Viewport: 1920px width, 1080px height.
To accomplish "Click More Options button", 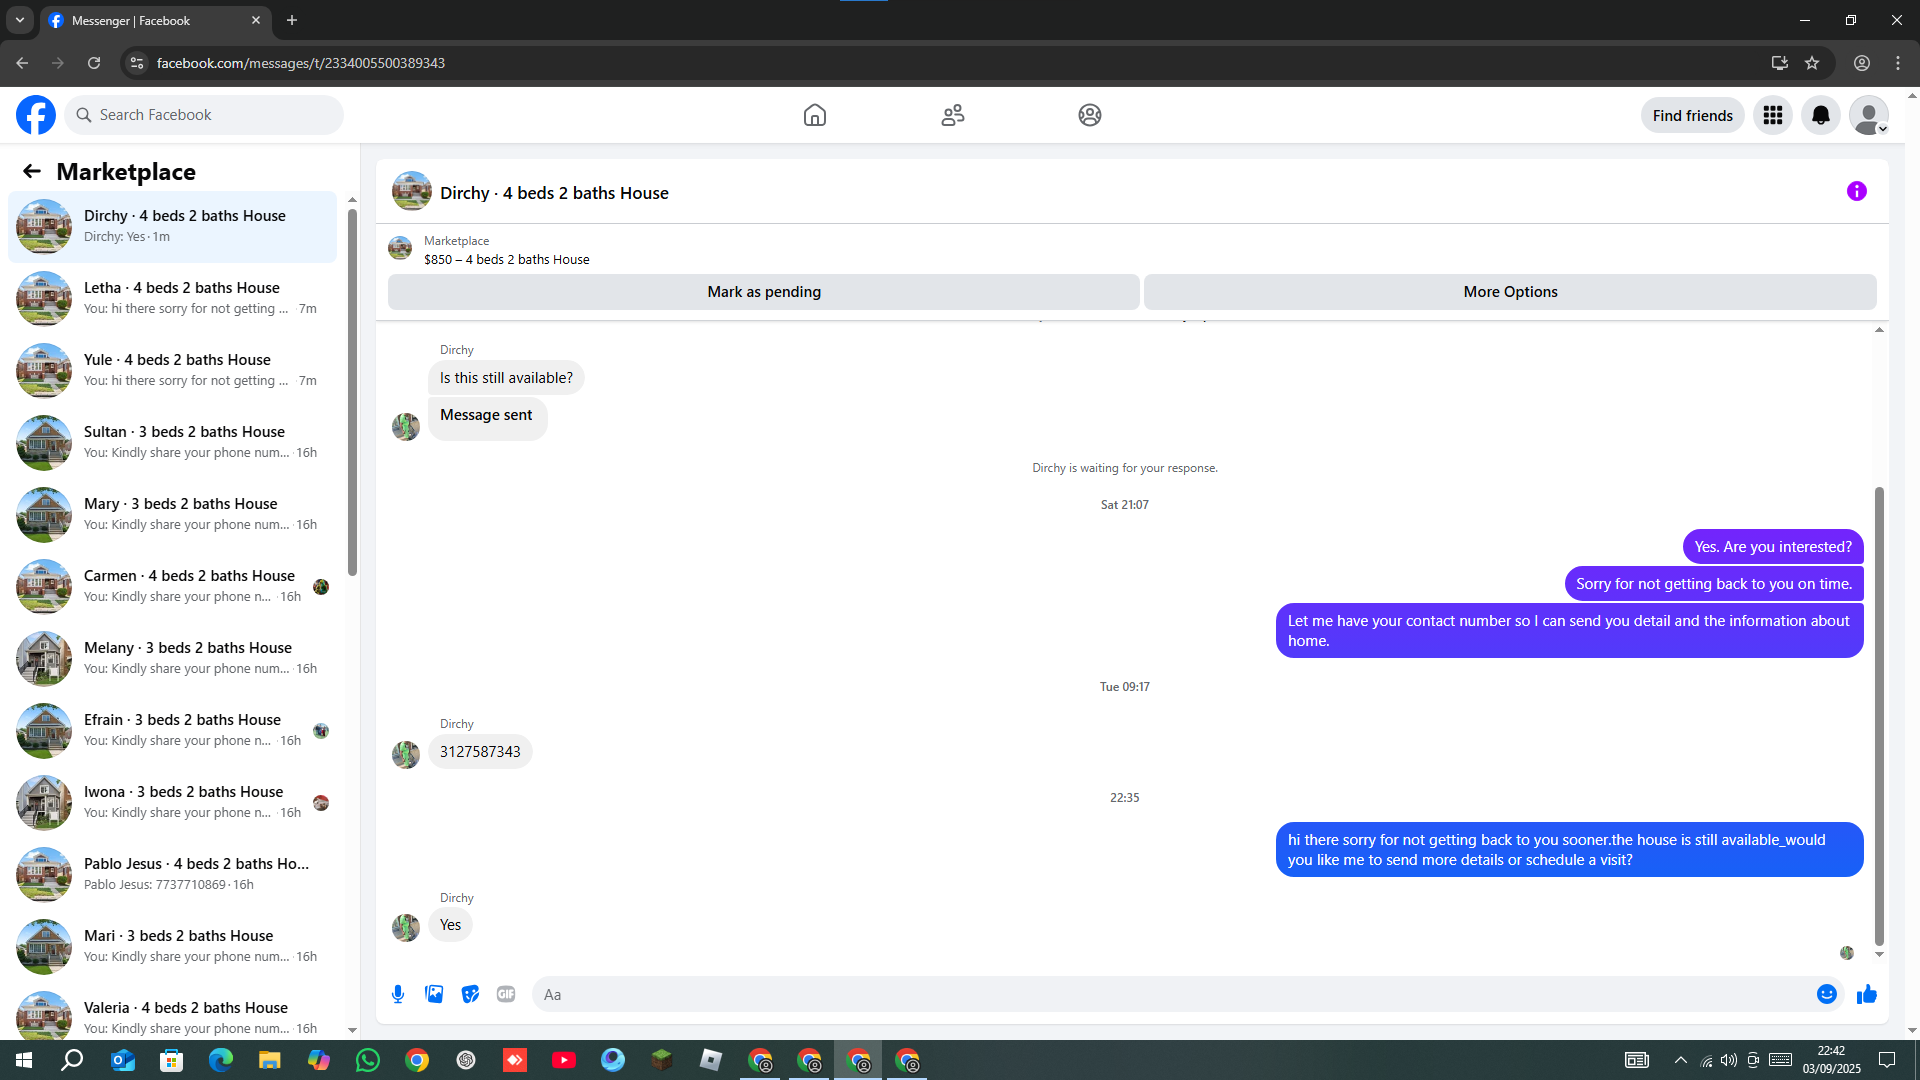I will point(1510,292).
